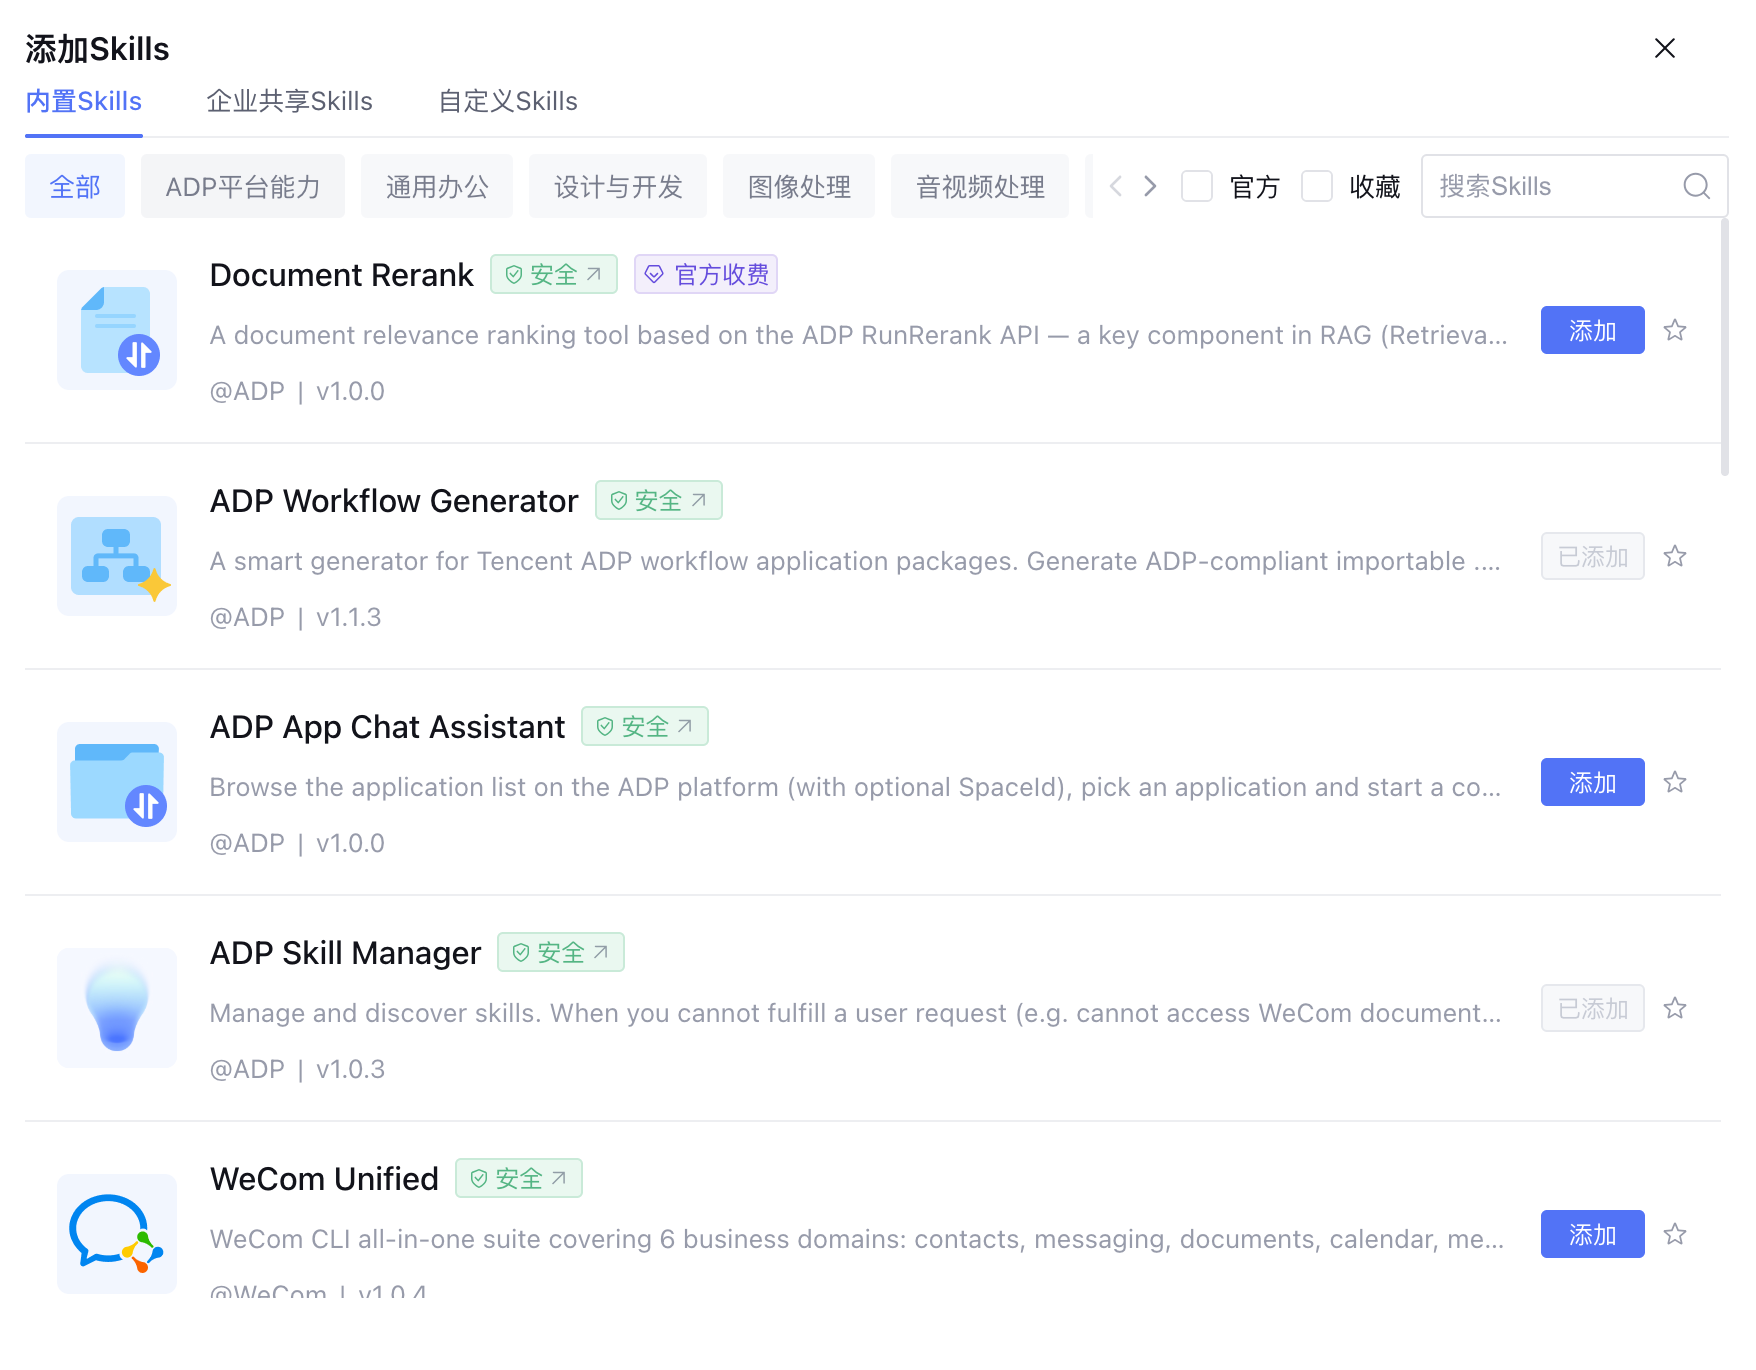Image resolution: width=1756 pixels, height=1370 pixels.
Task: Click the ADP Skill Manager description text
Action: 855,1013
